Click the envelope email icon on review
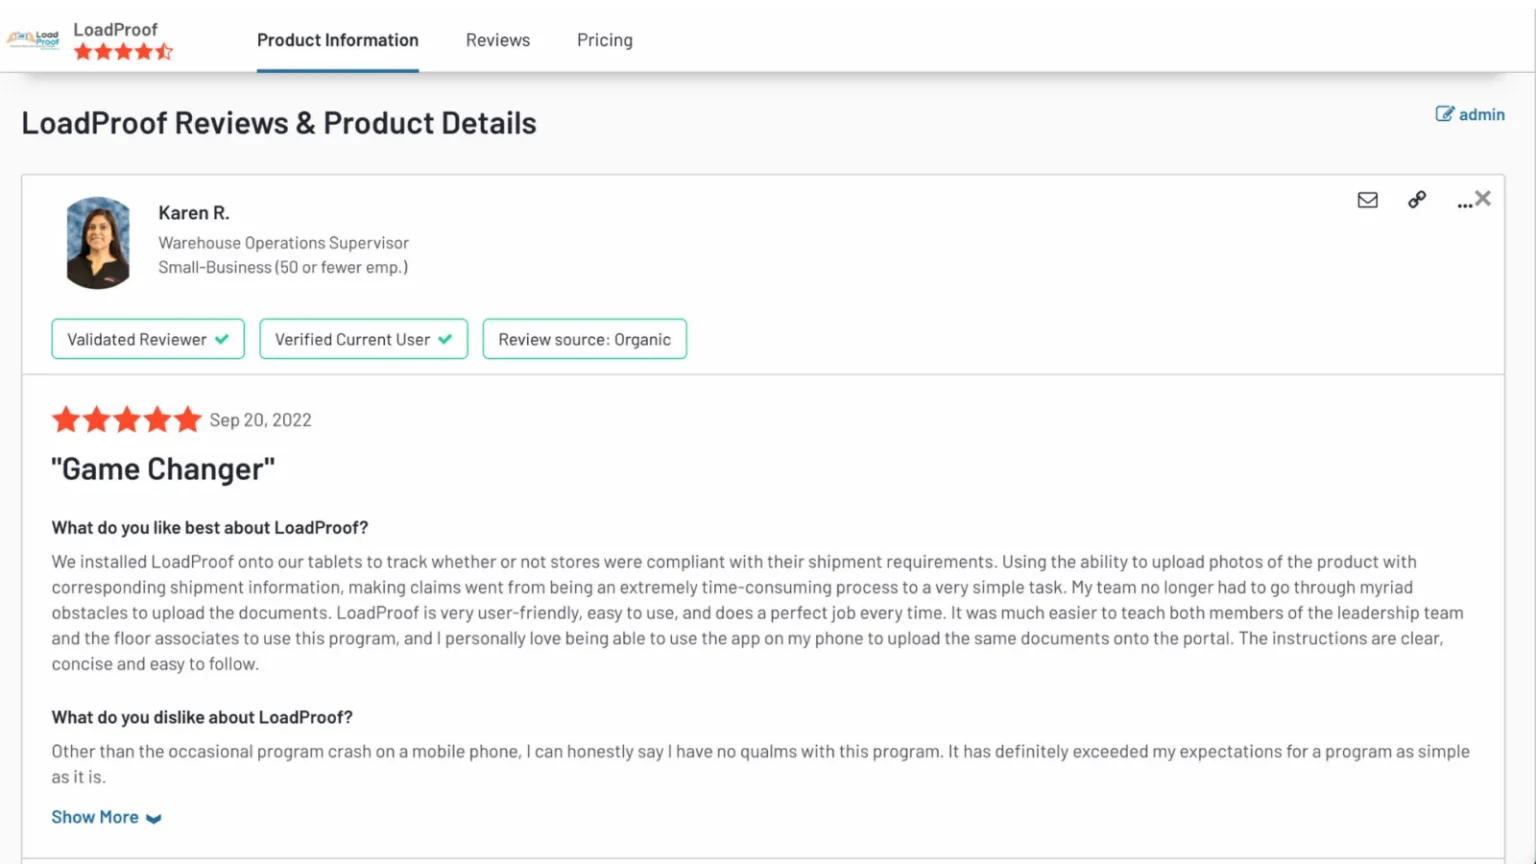 [x=1368, y=200]
